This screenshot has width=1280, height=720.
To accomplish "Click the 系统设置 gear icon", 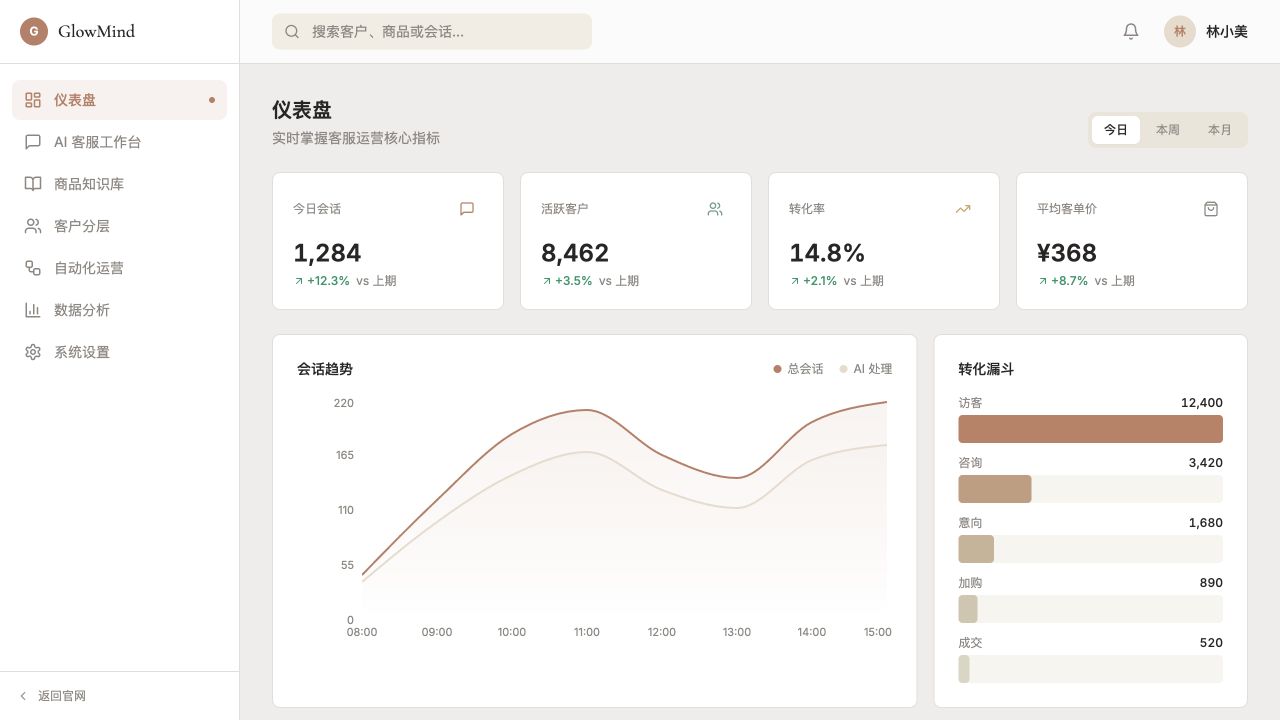I will (x=33, y=352).
